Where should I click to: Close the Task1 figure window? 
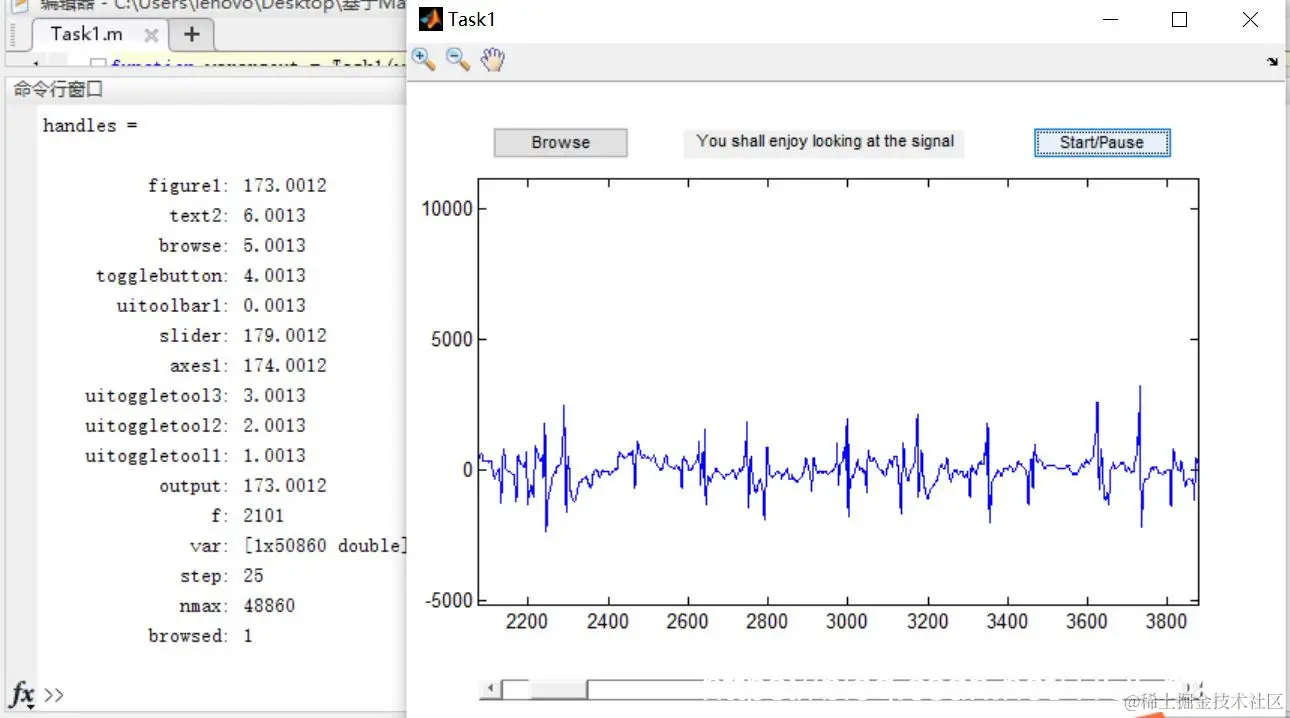tap(1250, 19)
